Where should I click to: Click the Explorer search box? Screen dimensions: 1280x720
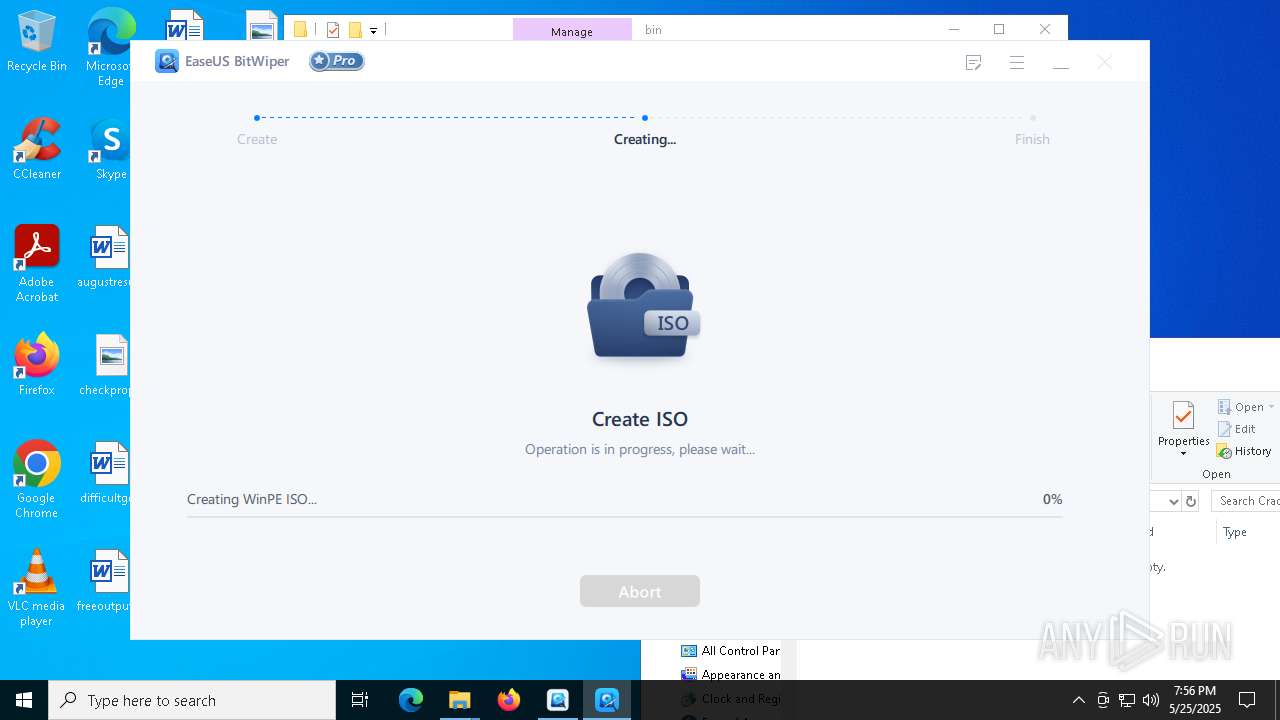(x=1246, y=501)
